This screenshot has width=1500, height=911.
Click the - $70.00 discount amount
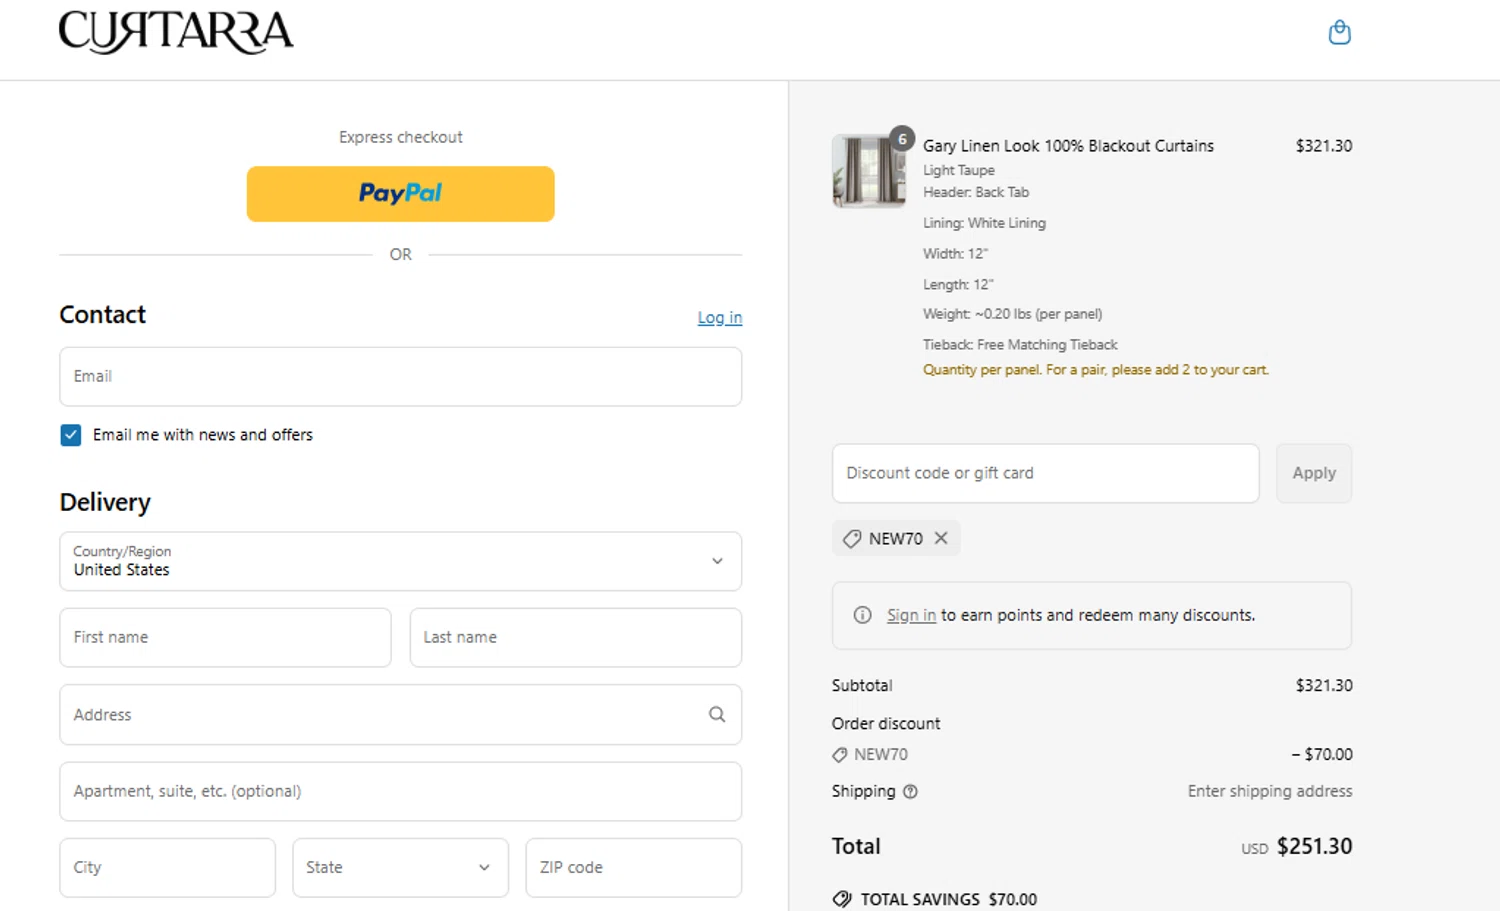[x=1321, y=754]
